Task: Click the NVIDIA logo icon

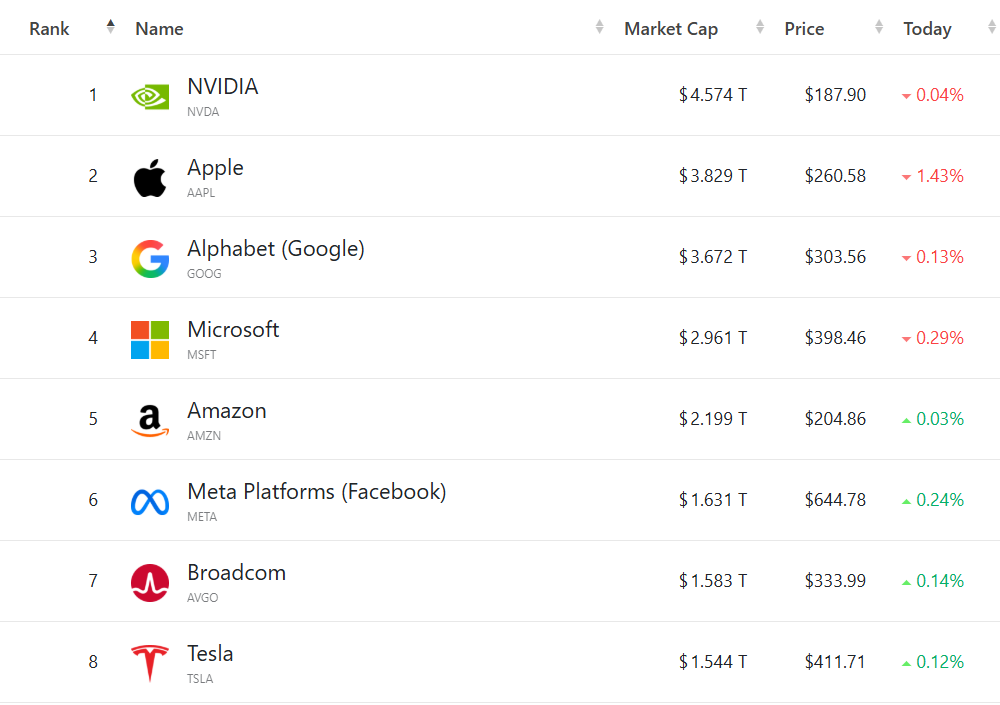Action: 150,96
